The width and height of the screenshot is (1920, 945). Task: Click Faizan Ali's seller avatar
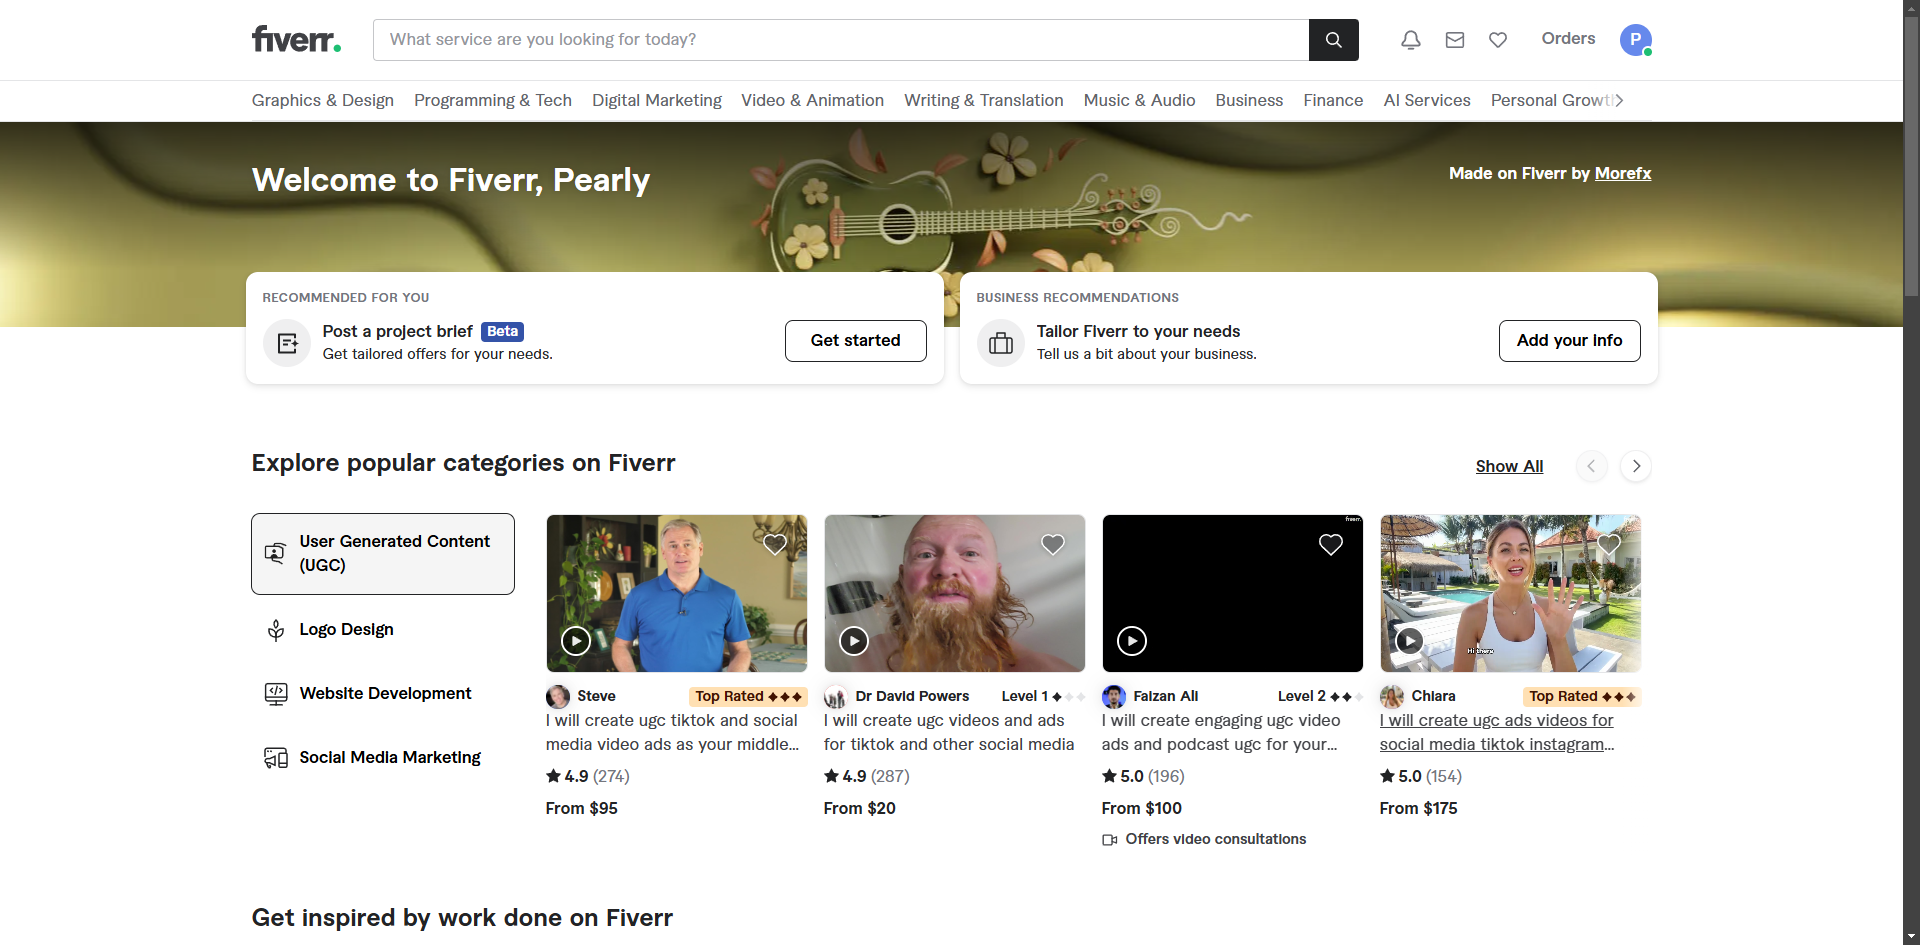1114,696
